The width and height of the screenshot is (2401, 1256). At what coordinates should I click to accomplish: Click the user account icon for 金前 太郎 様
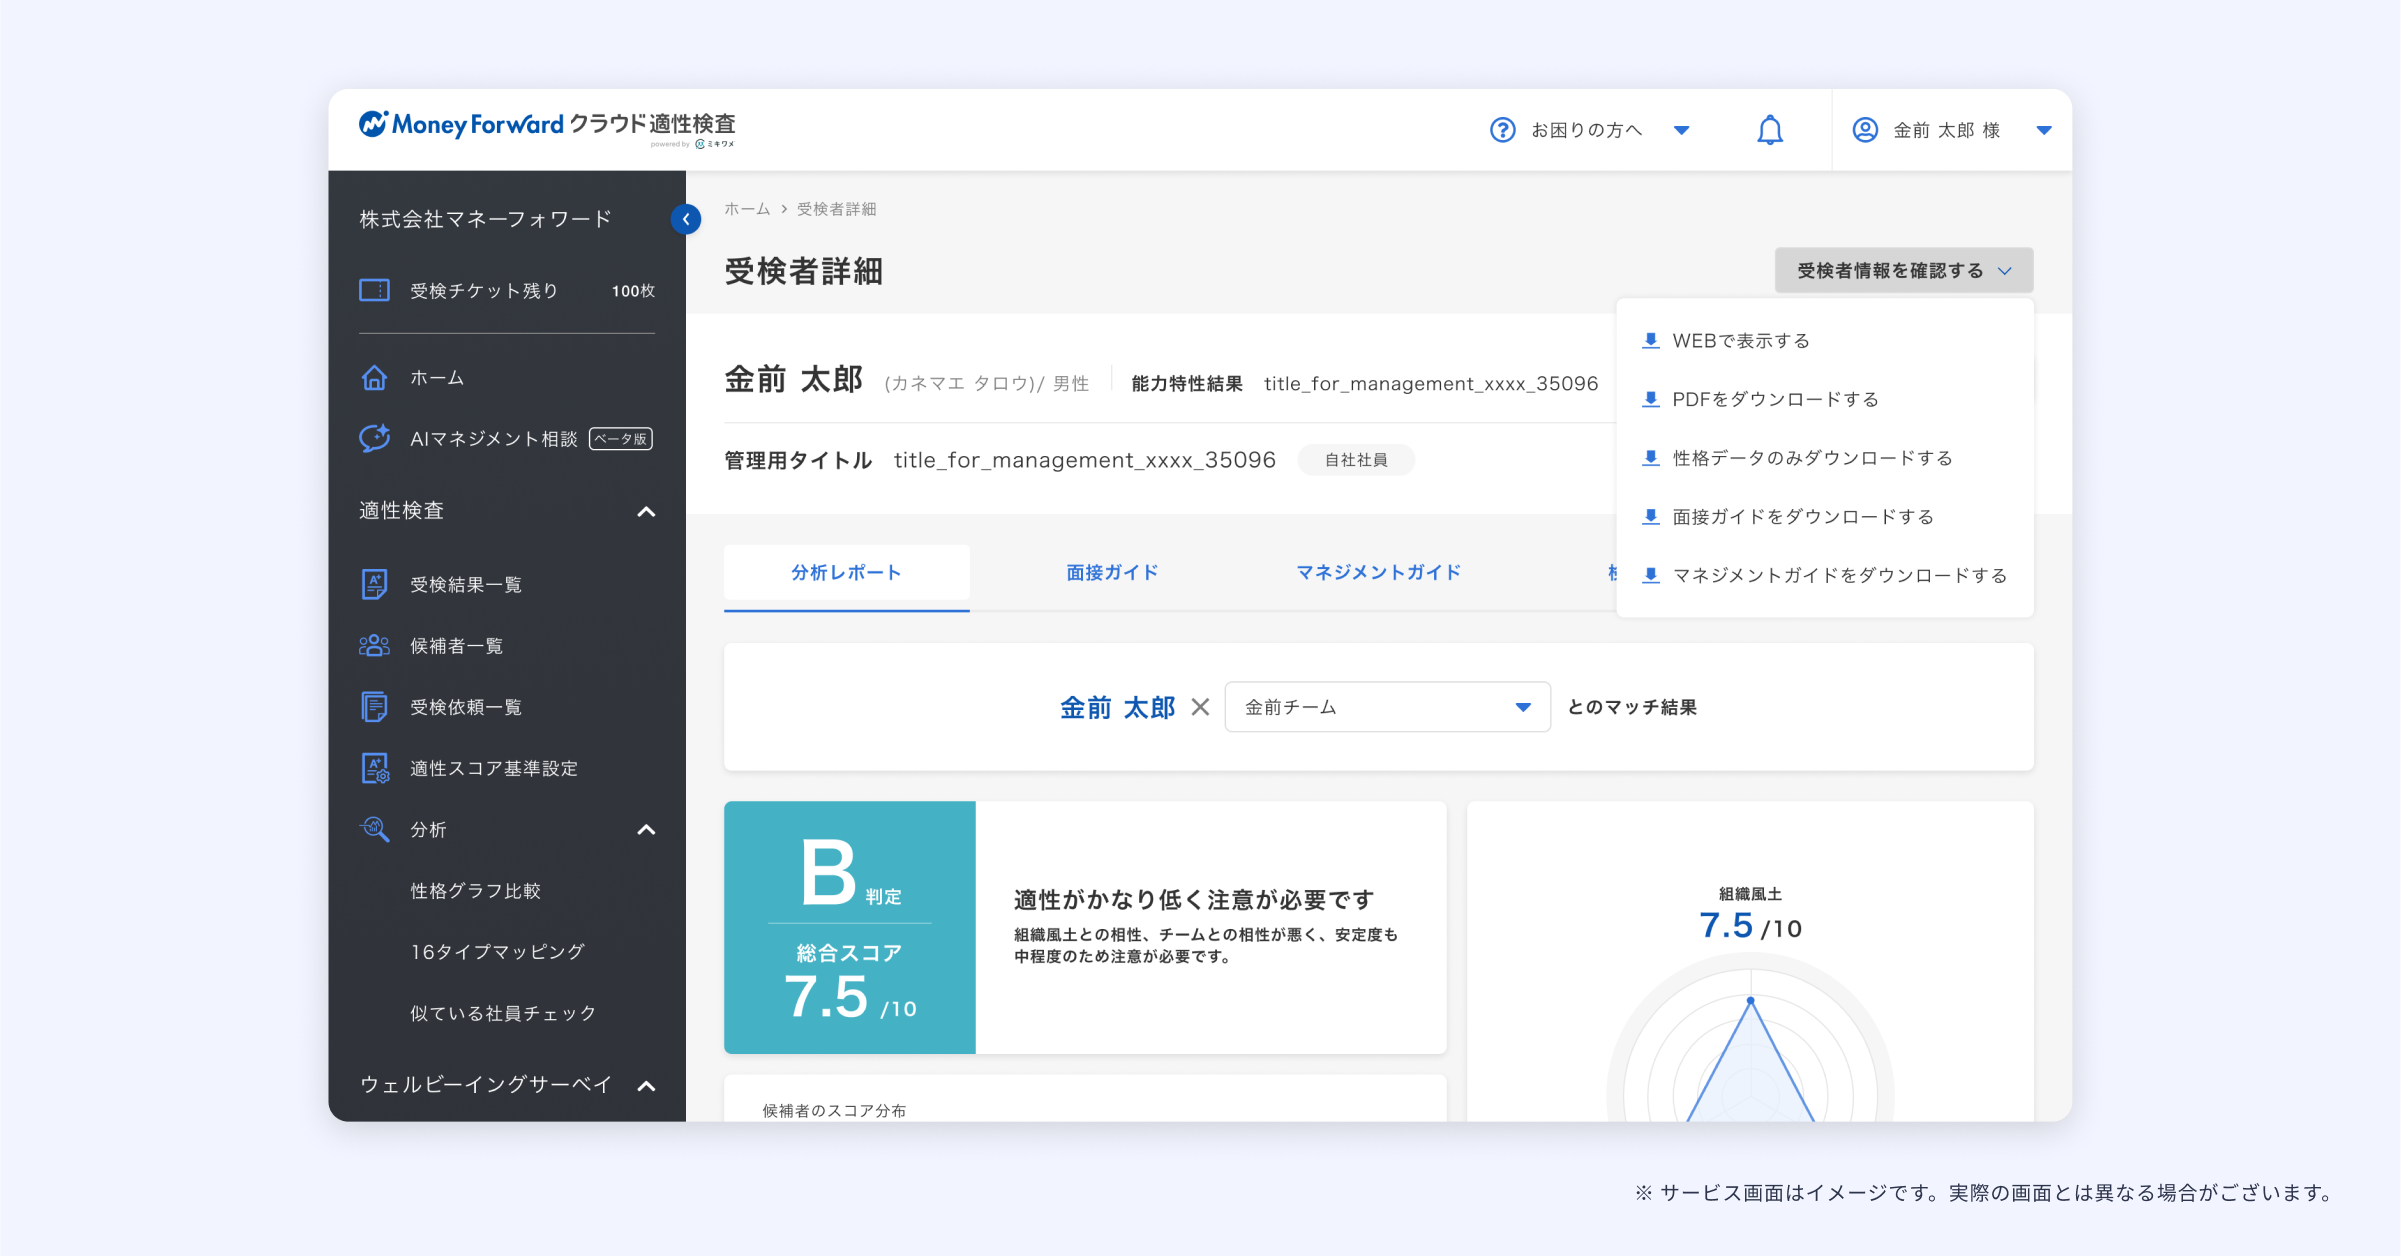1864,129
